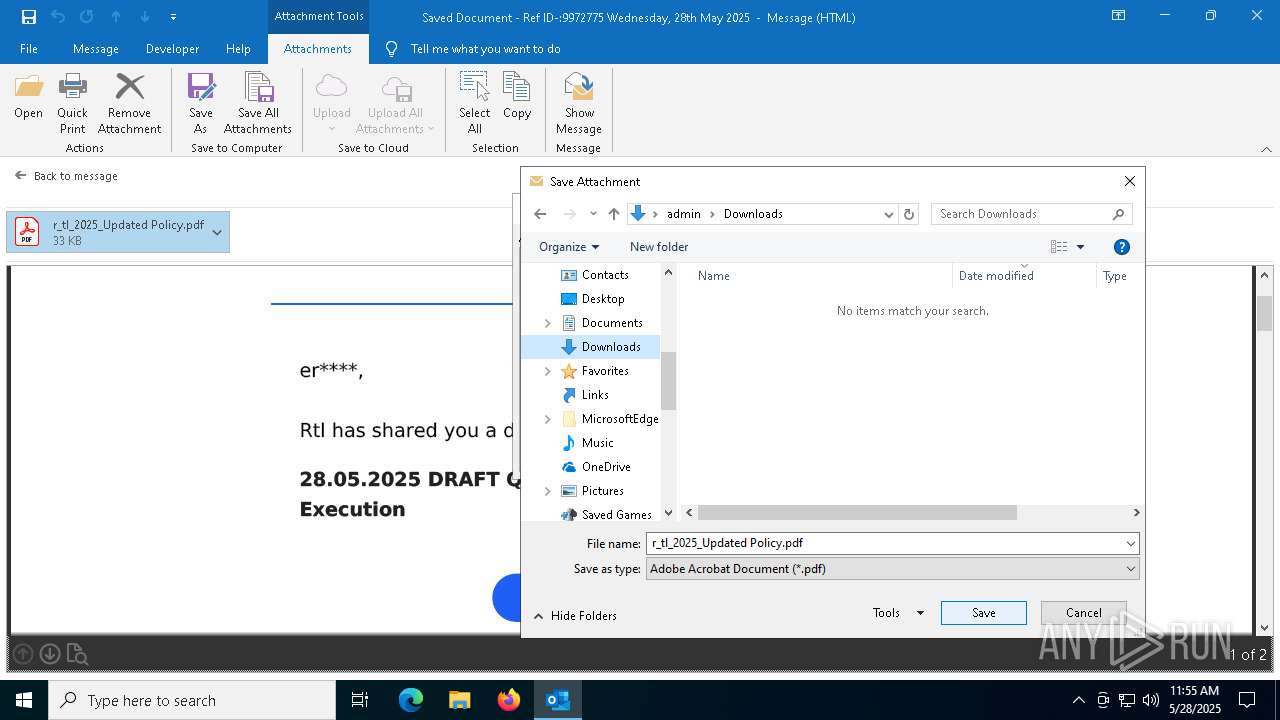Expand the Pictures folder node
The image size is (1280, 720).
click(x=547, y=491)
